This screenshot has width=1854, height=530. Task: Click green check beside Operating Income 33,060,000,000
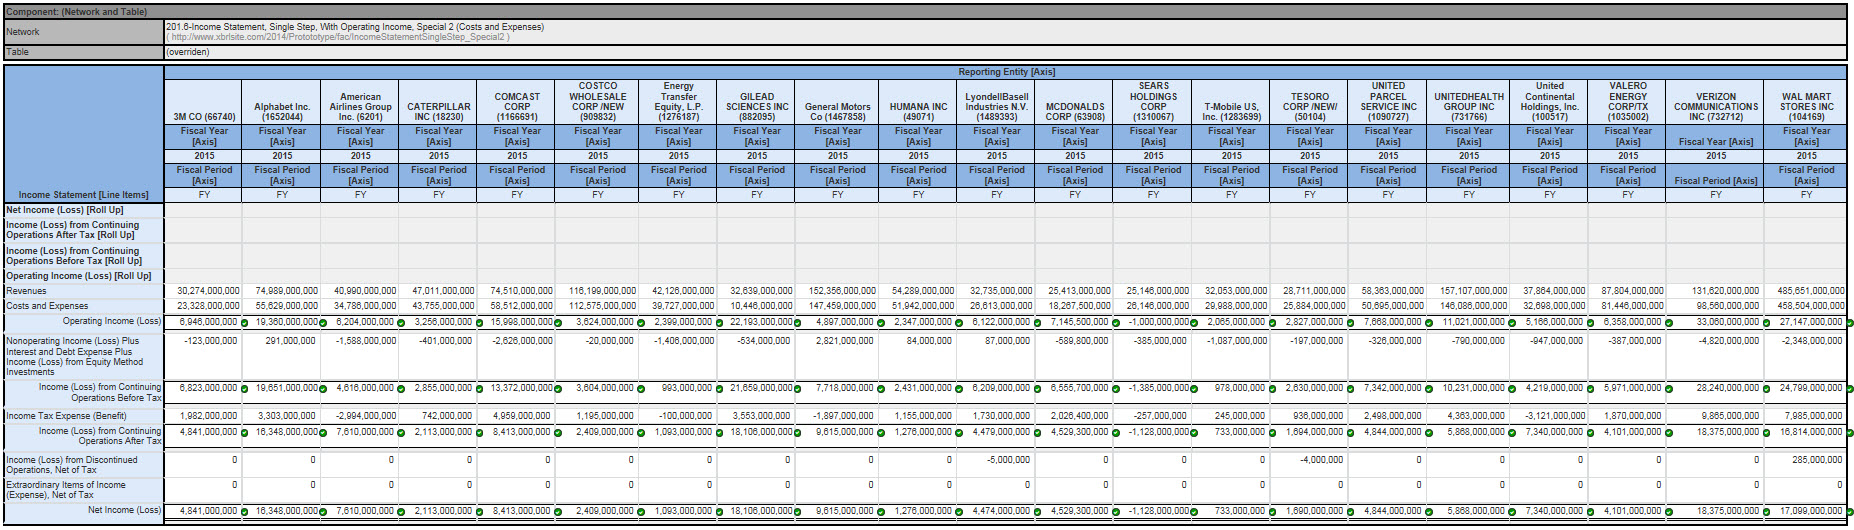tap(1768, 323)
